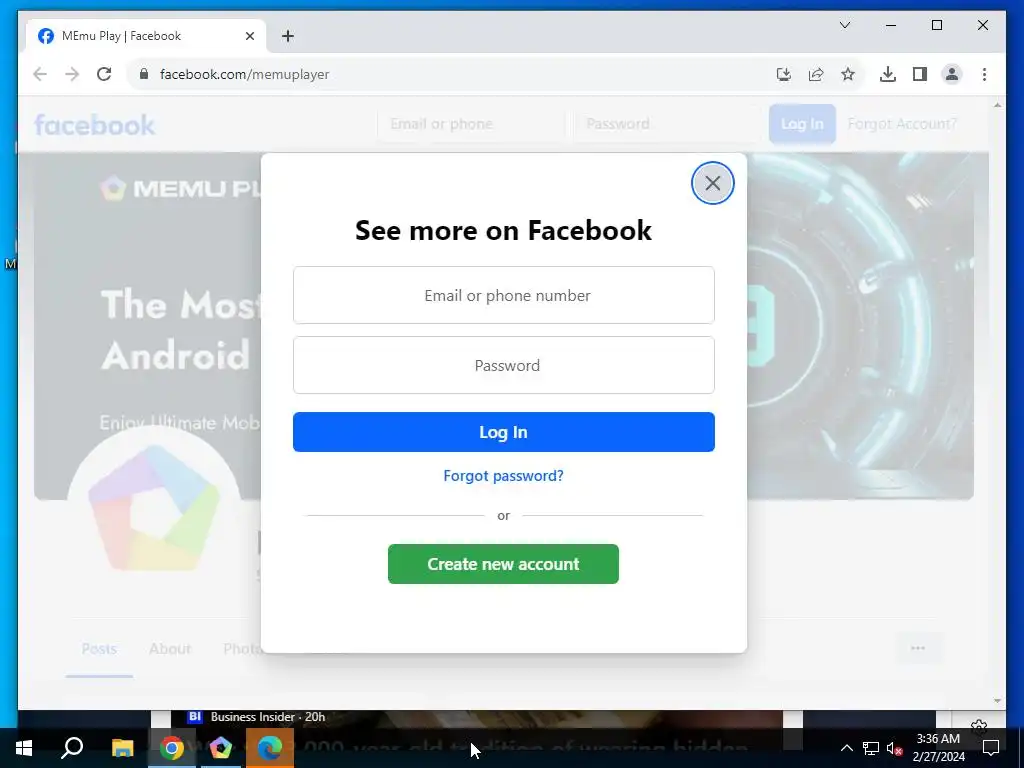
Task: Open the Forgot password? link
Action: [x=504, y=475]
